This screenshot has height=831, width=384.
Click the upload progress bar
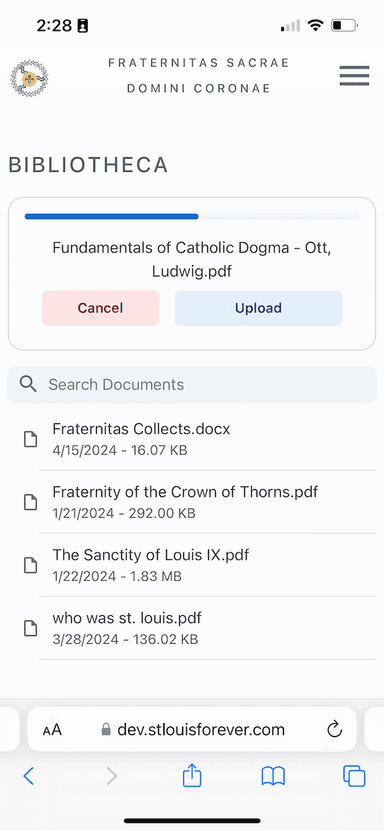click(192, 216)
